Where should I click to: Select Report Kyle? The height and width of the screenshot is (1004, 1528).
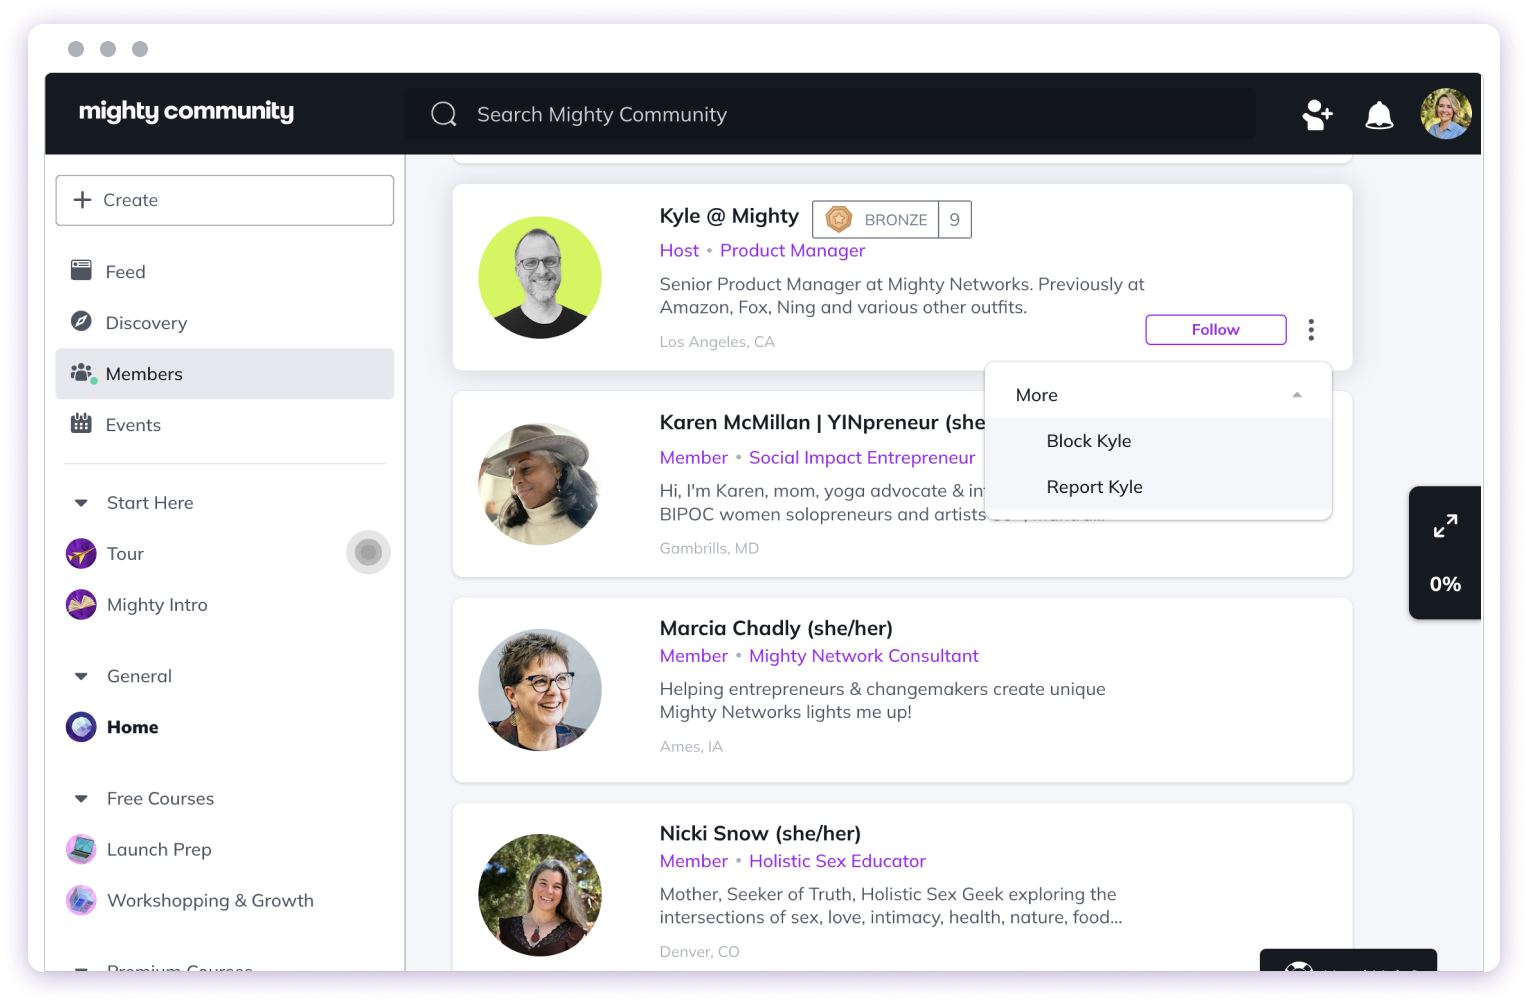1094,487
